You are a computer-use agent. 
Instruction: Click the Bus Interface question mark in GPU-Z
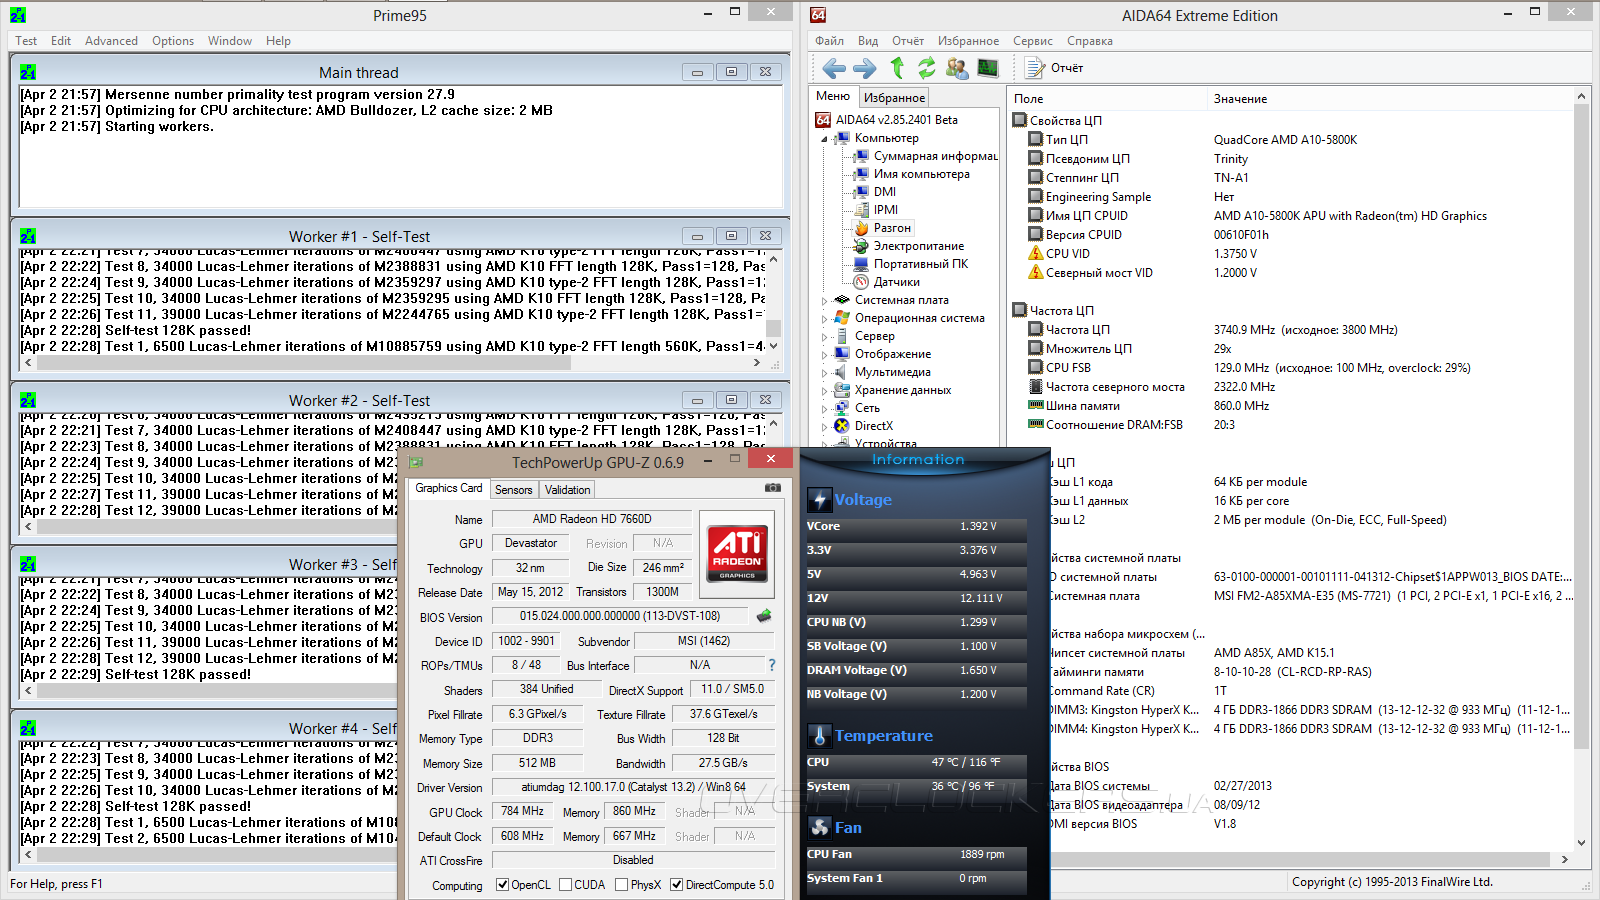coord(772,665)
